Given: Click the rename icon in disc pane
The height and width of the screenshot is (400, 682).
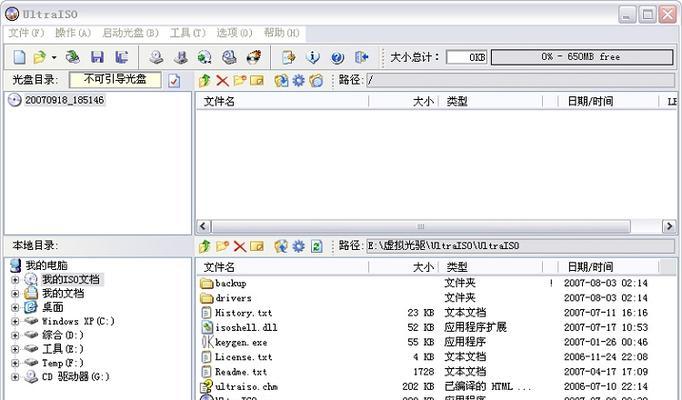Looking at the screenshot, I should point(257,80).
